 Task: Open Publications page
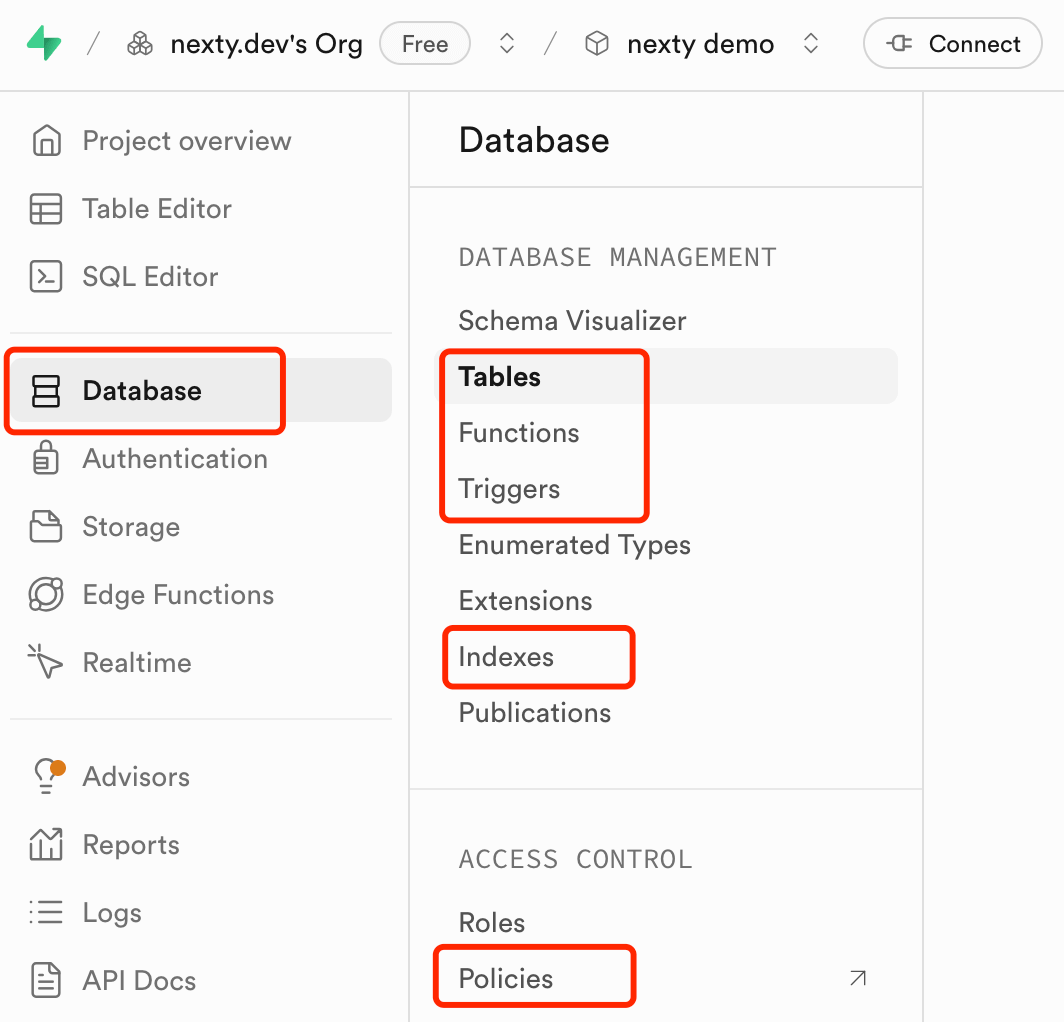point(535,713)
